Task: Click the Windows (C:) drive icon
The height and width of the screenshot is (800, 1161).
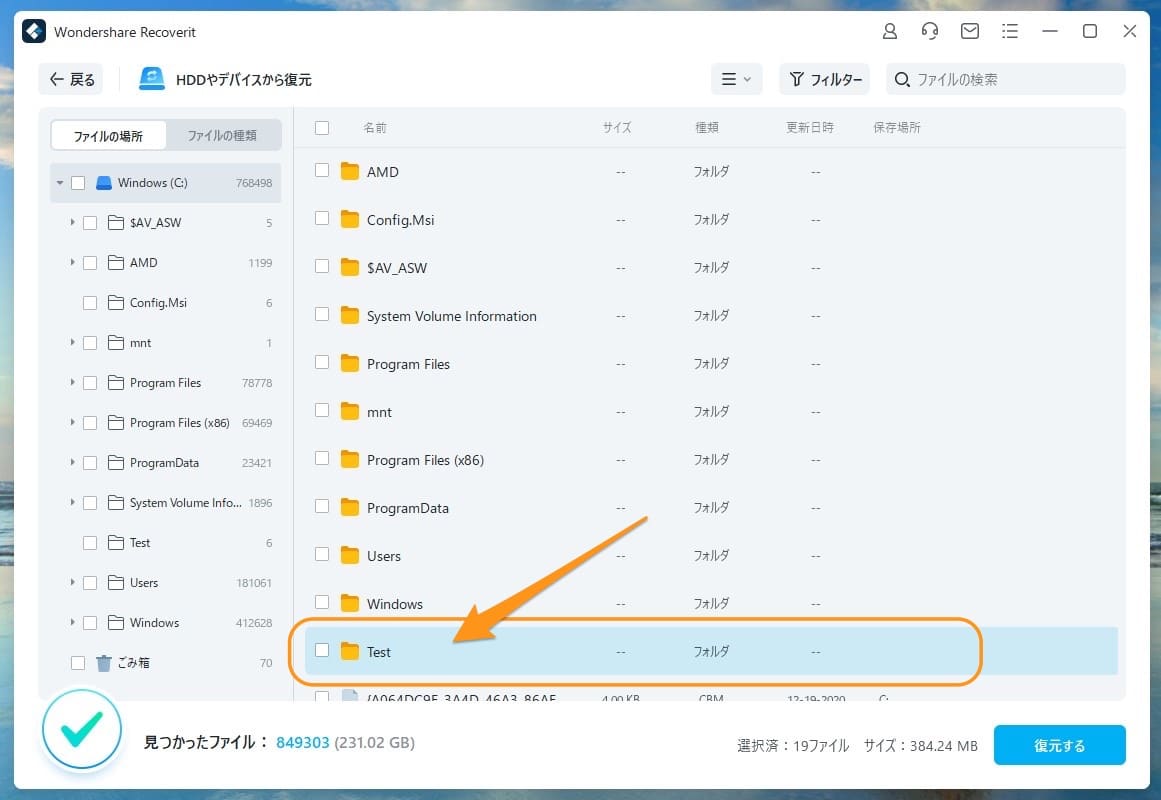Action: [104, 183]
